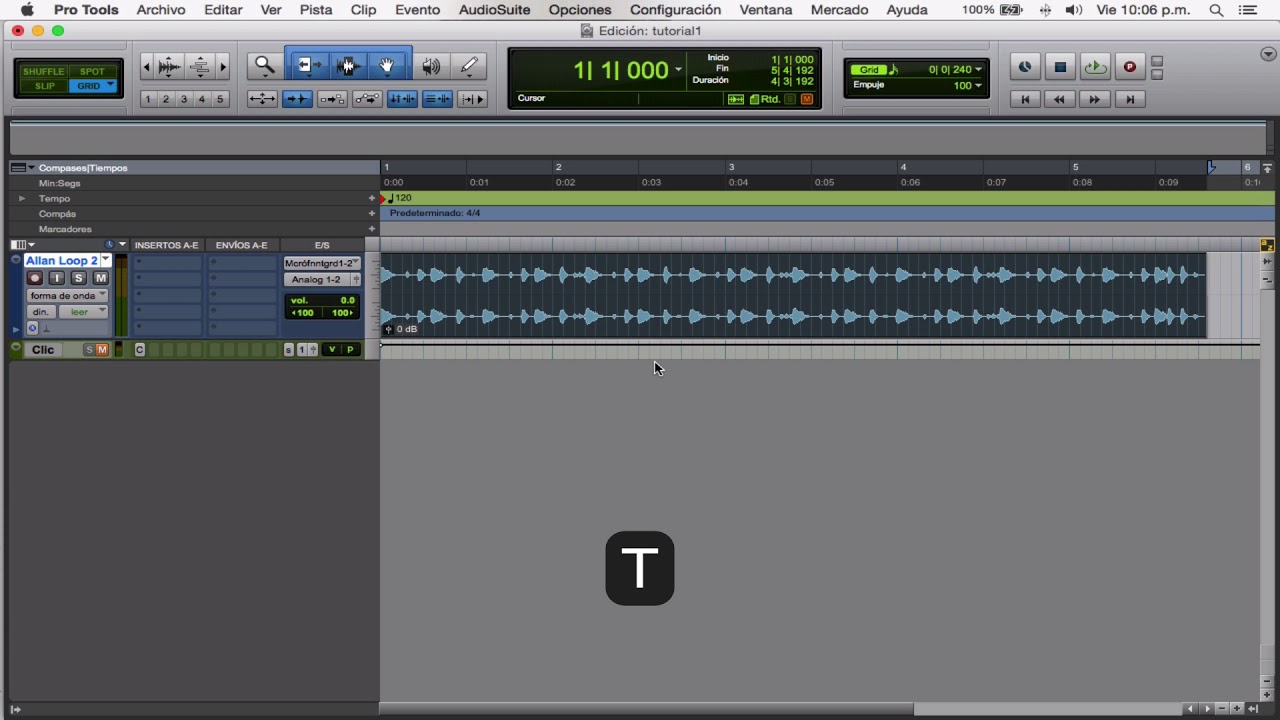The width and height of the screenshot is (1280, 720).
Task: Click the 'din.' elastic audio button
Action: point(40,312)
